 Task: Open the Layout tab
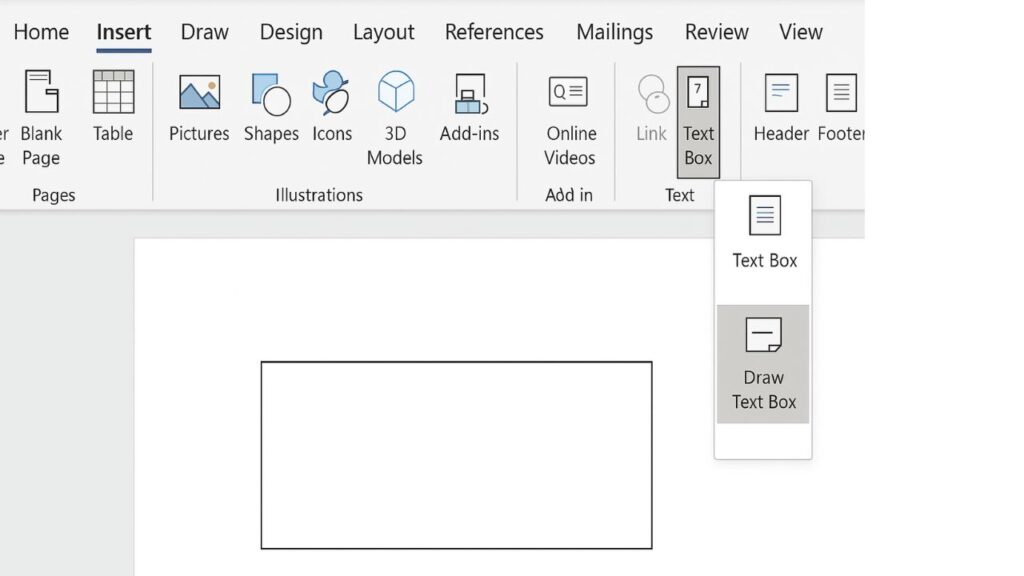[383, 32]
